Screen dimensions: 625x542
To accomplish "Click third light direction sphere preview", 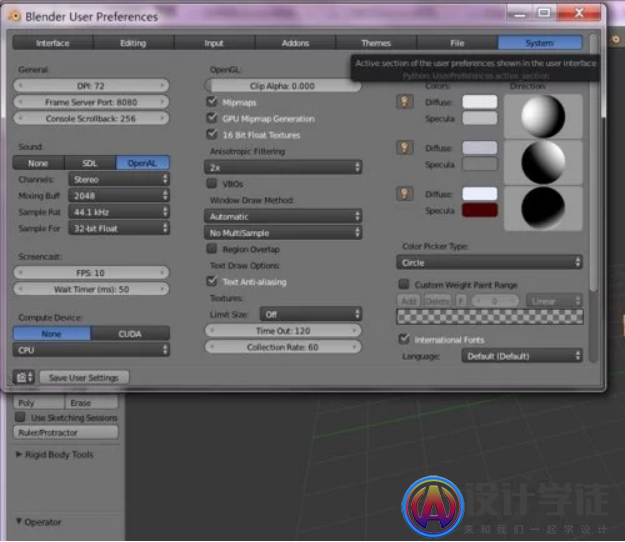I will [543, 208].
